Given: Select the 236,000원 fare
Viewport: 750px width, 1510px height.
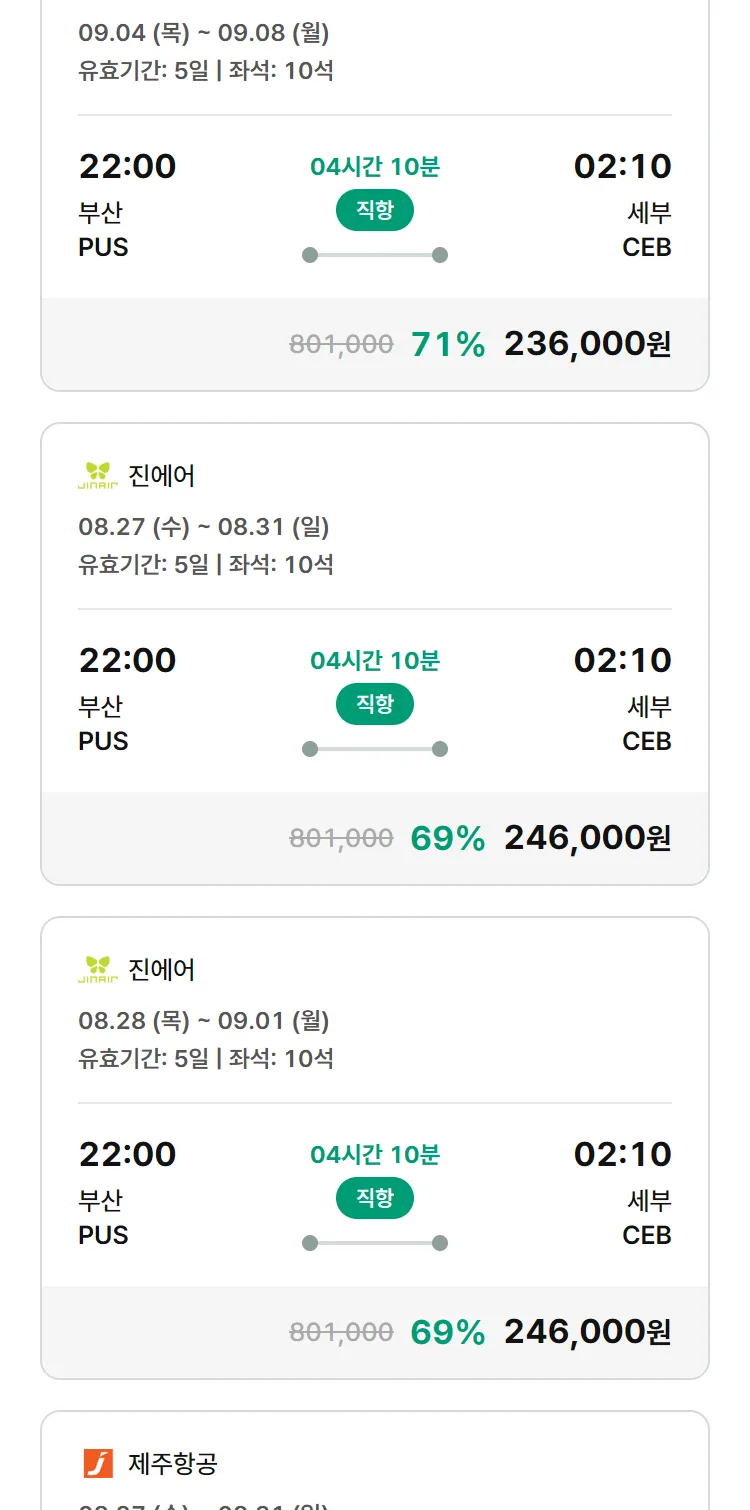Looking at the screenshot, I should coord(587,344).
